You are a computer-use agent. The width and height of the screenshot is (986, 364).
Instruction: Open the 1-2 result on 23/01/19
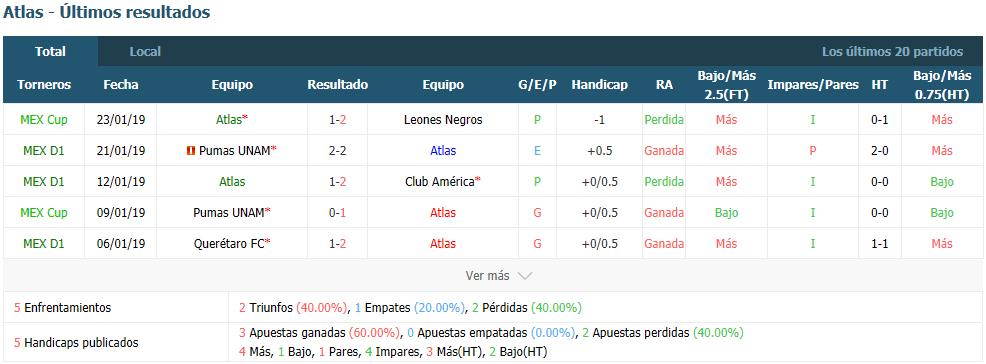(x=337, y=119)
